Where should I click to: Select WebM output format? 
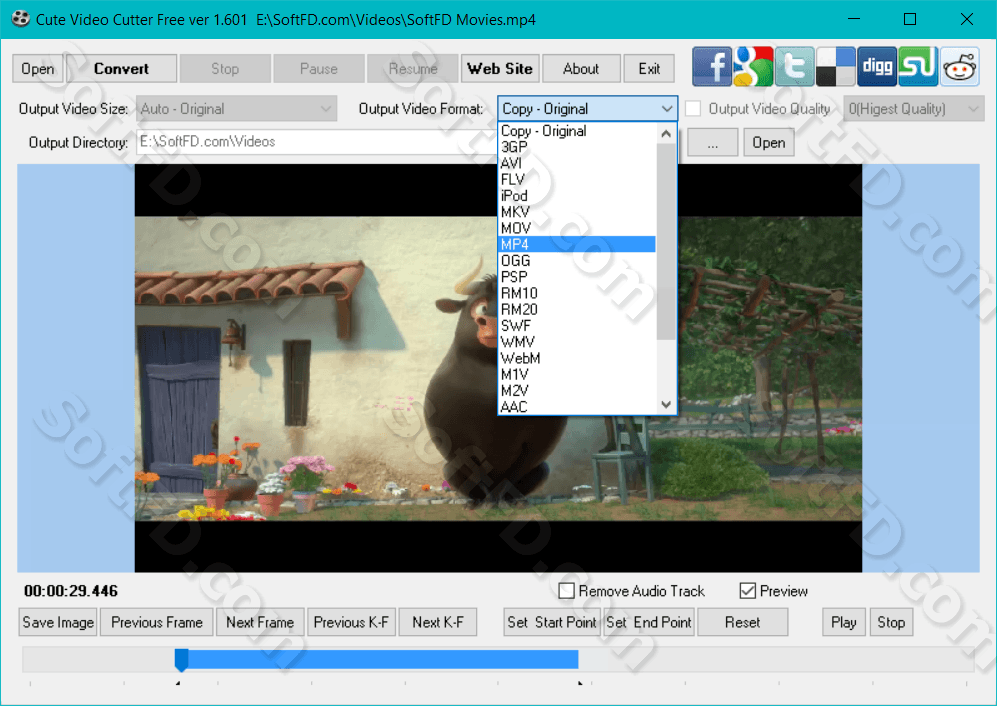(x=577, y=358)
